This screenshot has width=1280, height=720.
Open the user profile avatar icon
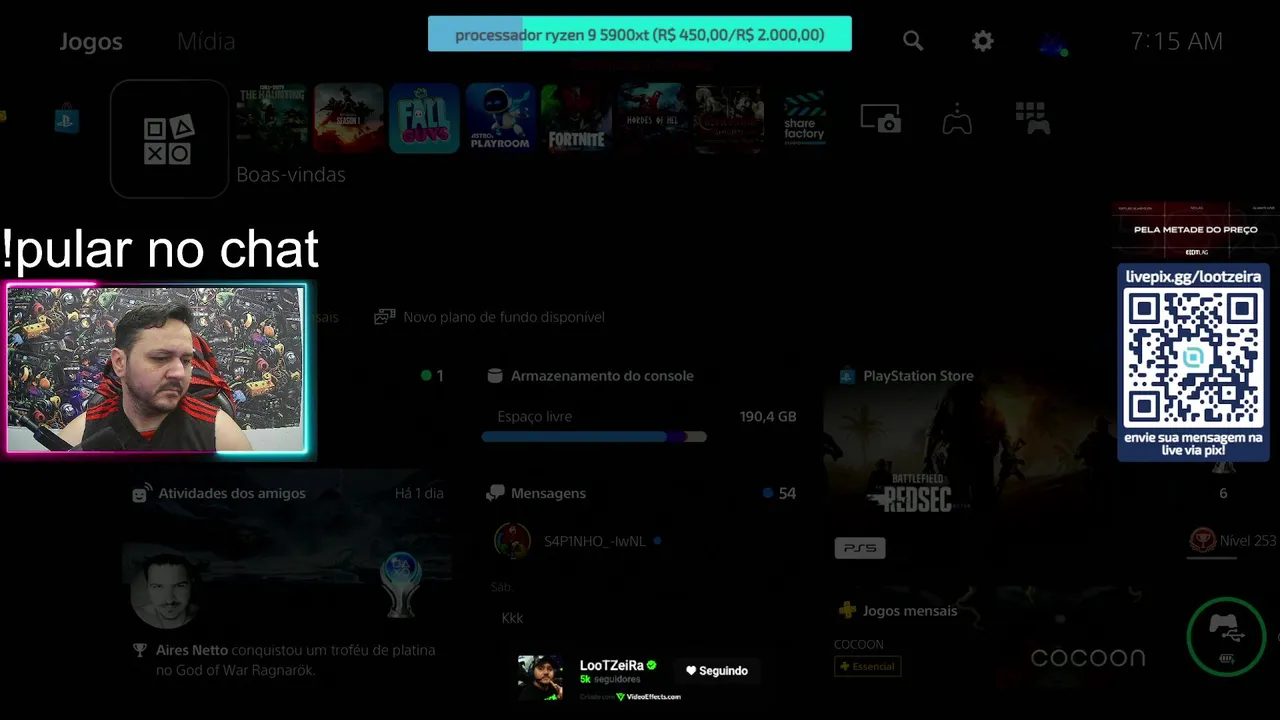pyautogui.click(x=1053, y=42)
